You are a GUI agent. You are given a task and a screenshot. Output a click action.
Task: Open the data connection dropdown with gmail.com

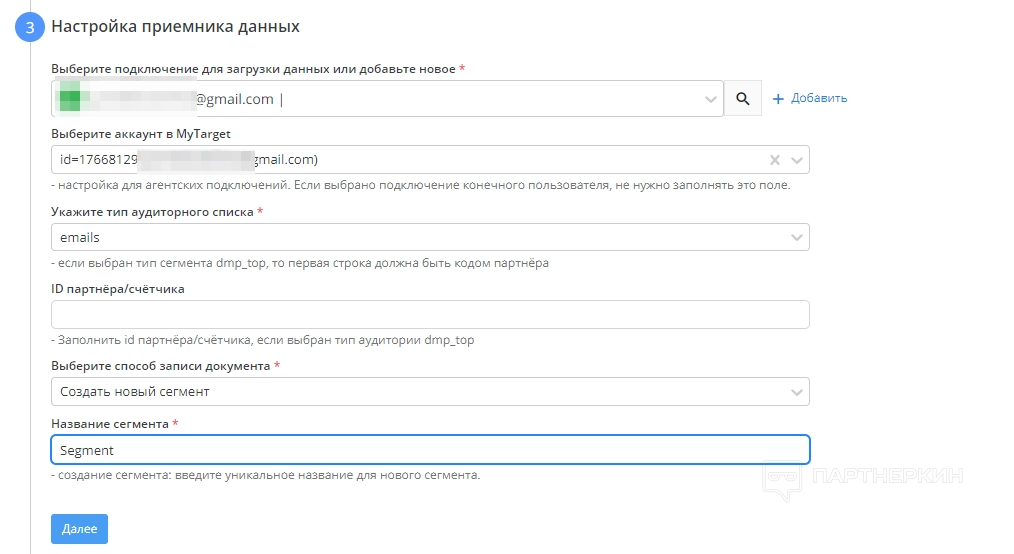380,98
